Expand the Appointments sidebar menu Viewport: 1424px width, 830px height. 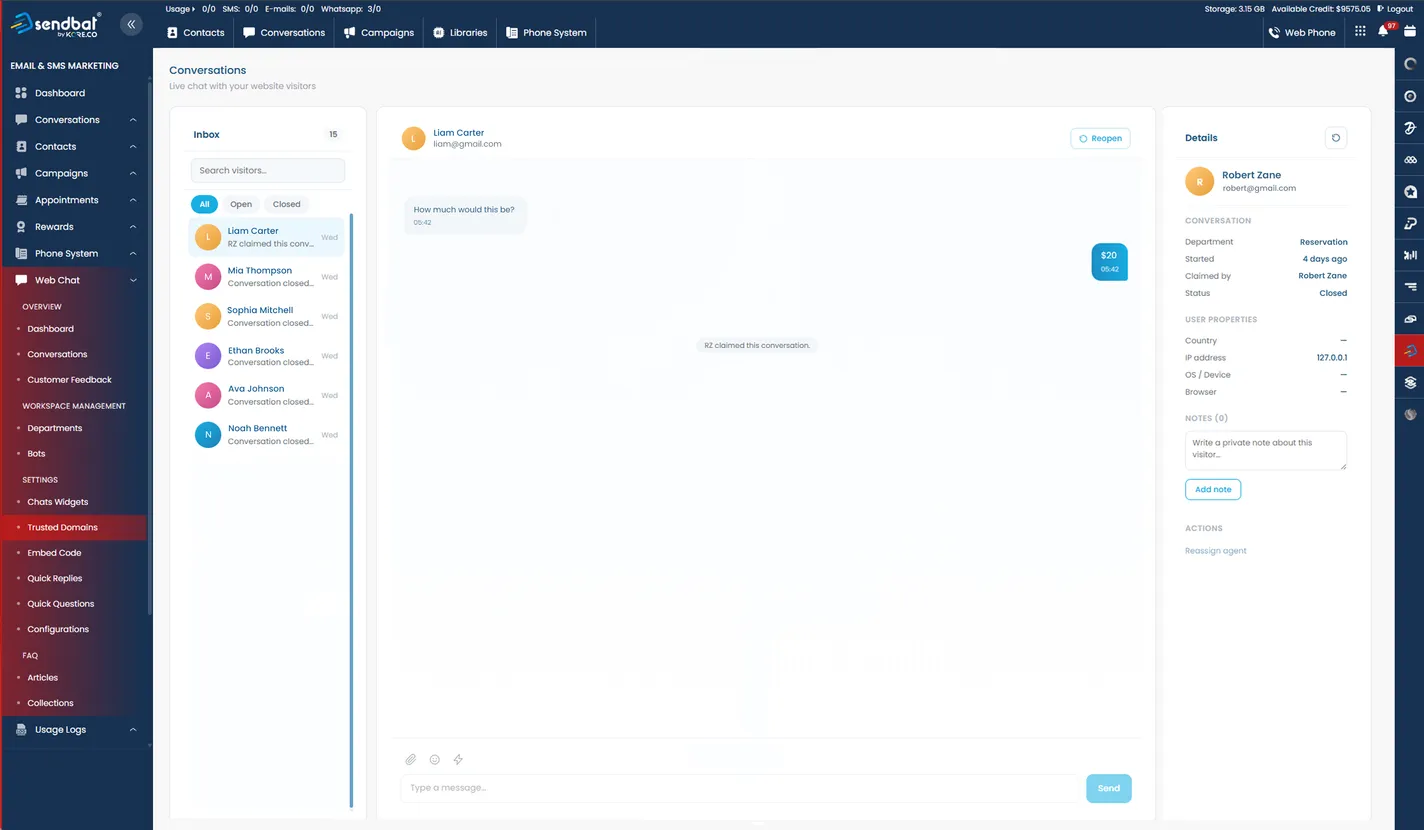coord(133,200)
